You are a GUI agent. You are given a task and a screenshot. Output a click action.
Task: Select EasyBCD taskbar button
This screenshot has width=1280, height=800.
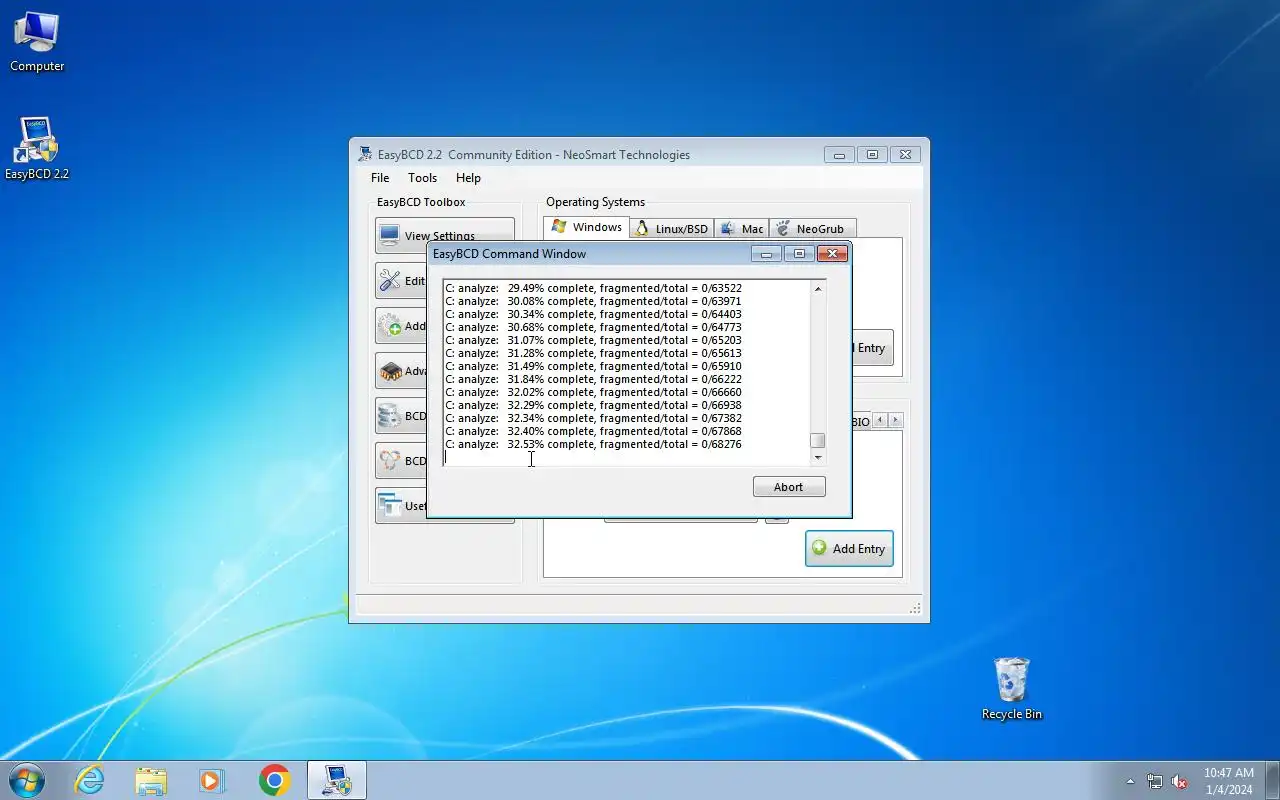tap(336, 780)
